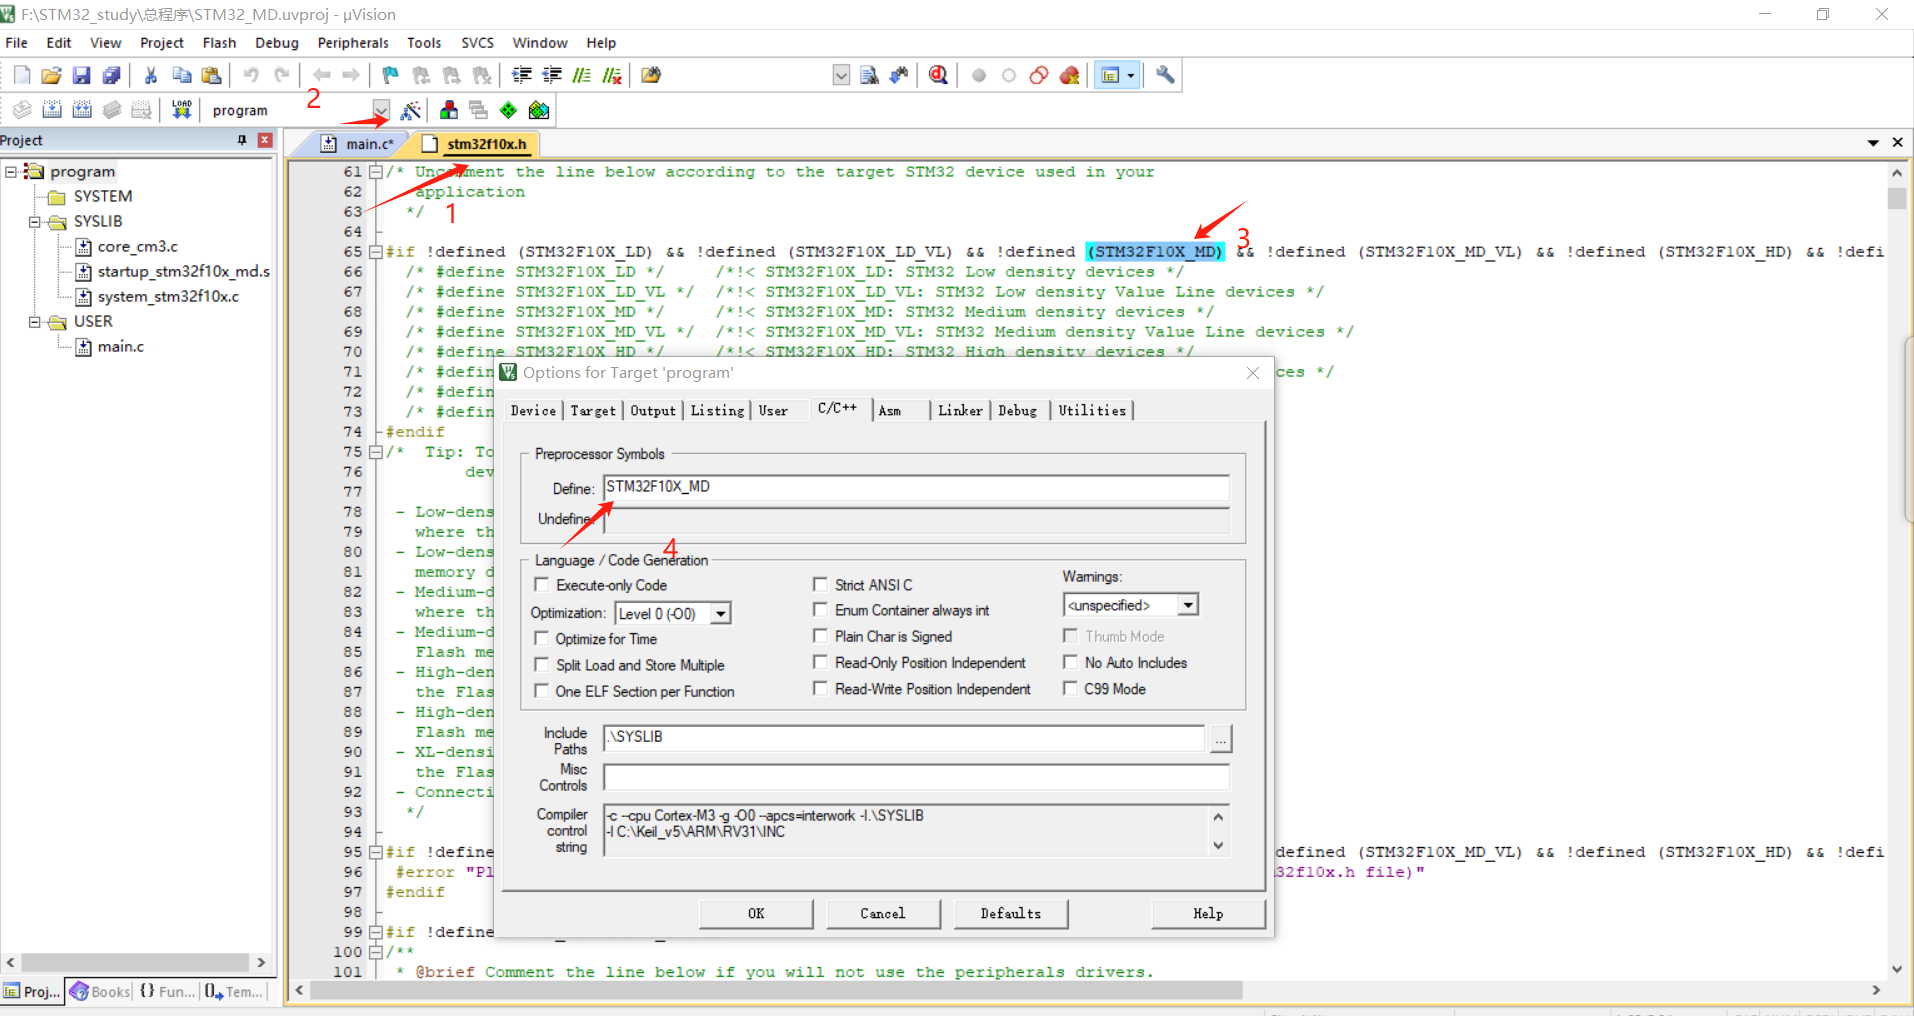This screenshot has height=1016, width=1914.
Task: Copy icon in the toolbar
Action: click(181, 75)
